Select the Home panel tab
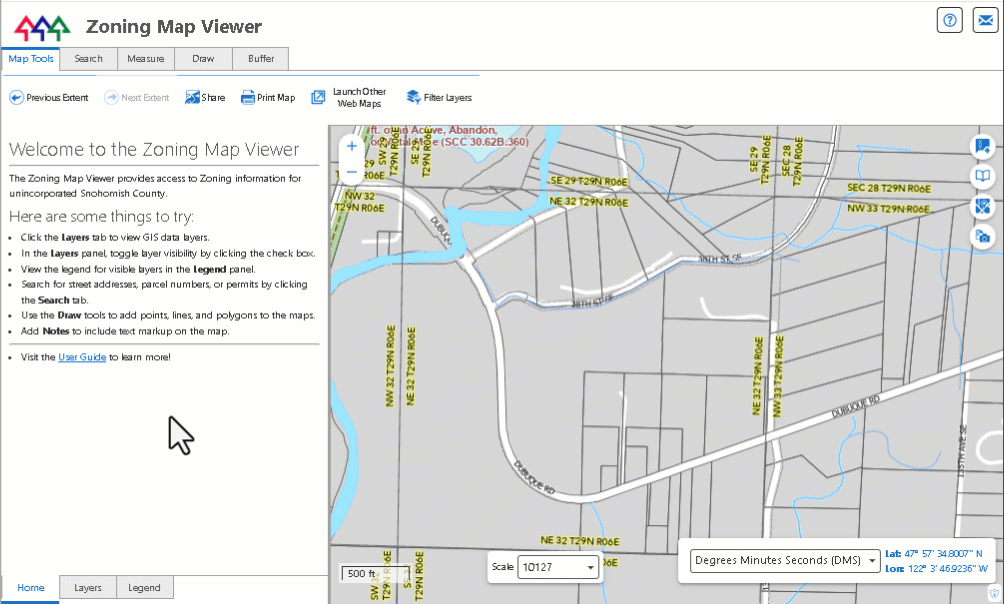Screen dimensions: 1004x604 [31, 588]
